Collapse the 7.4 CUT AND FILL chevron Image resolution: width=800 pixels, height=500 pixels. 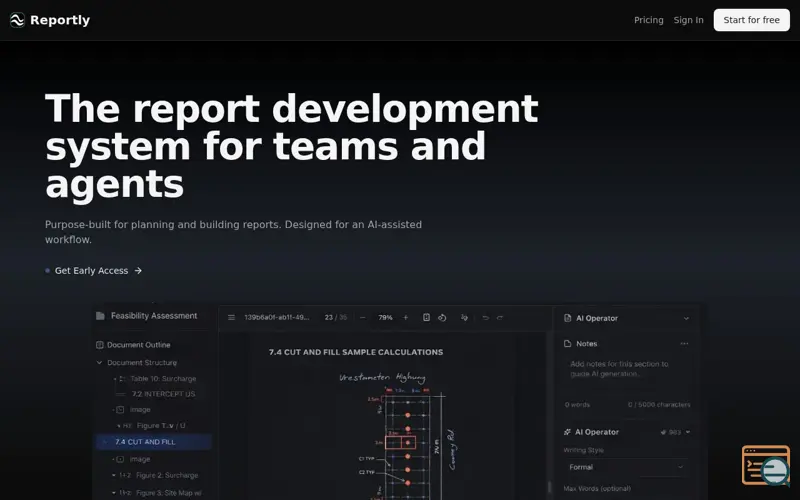[x=105, y=442]
